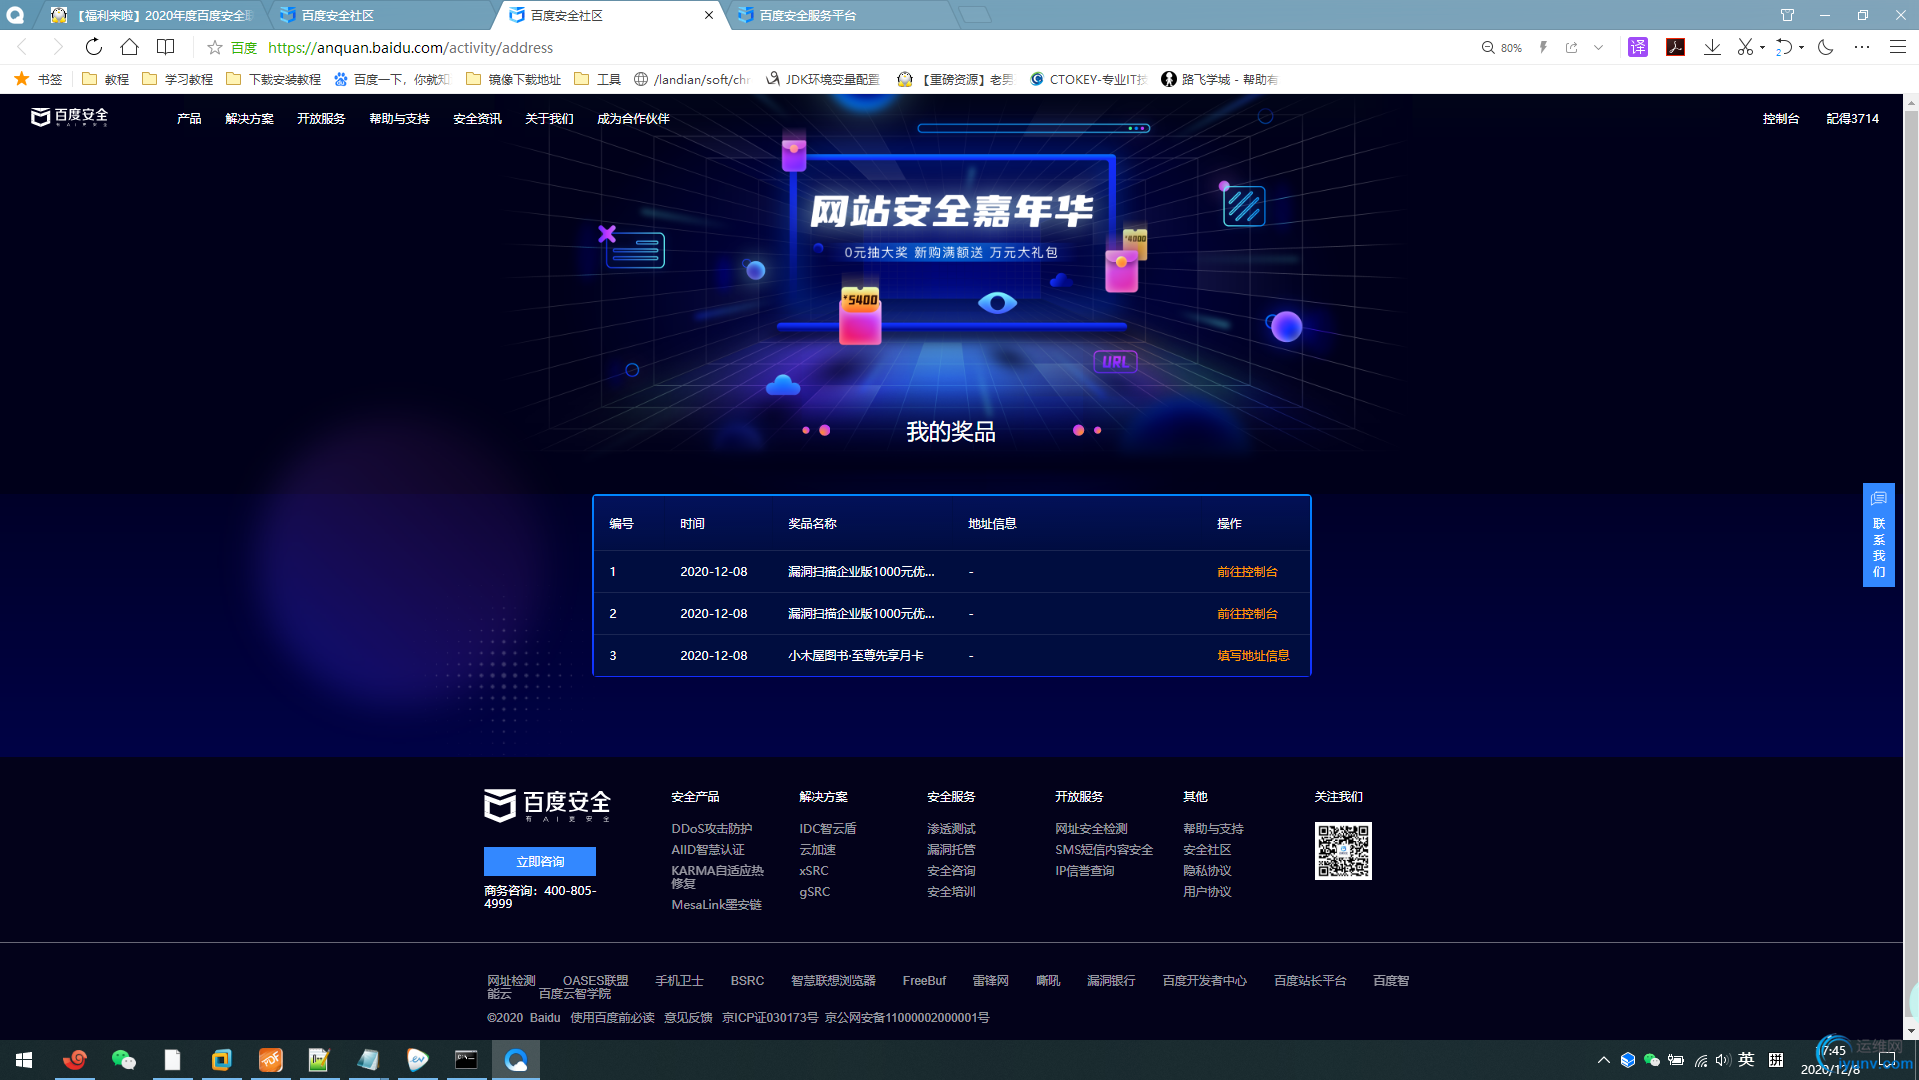Expand the address bar dropdown chevron
This screenshot has width=1919, height=1080.
tap(1598, 47)
